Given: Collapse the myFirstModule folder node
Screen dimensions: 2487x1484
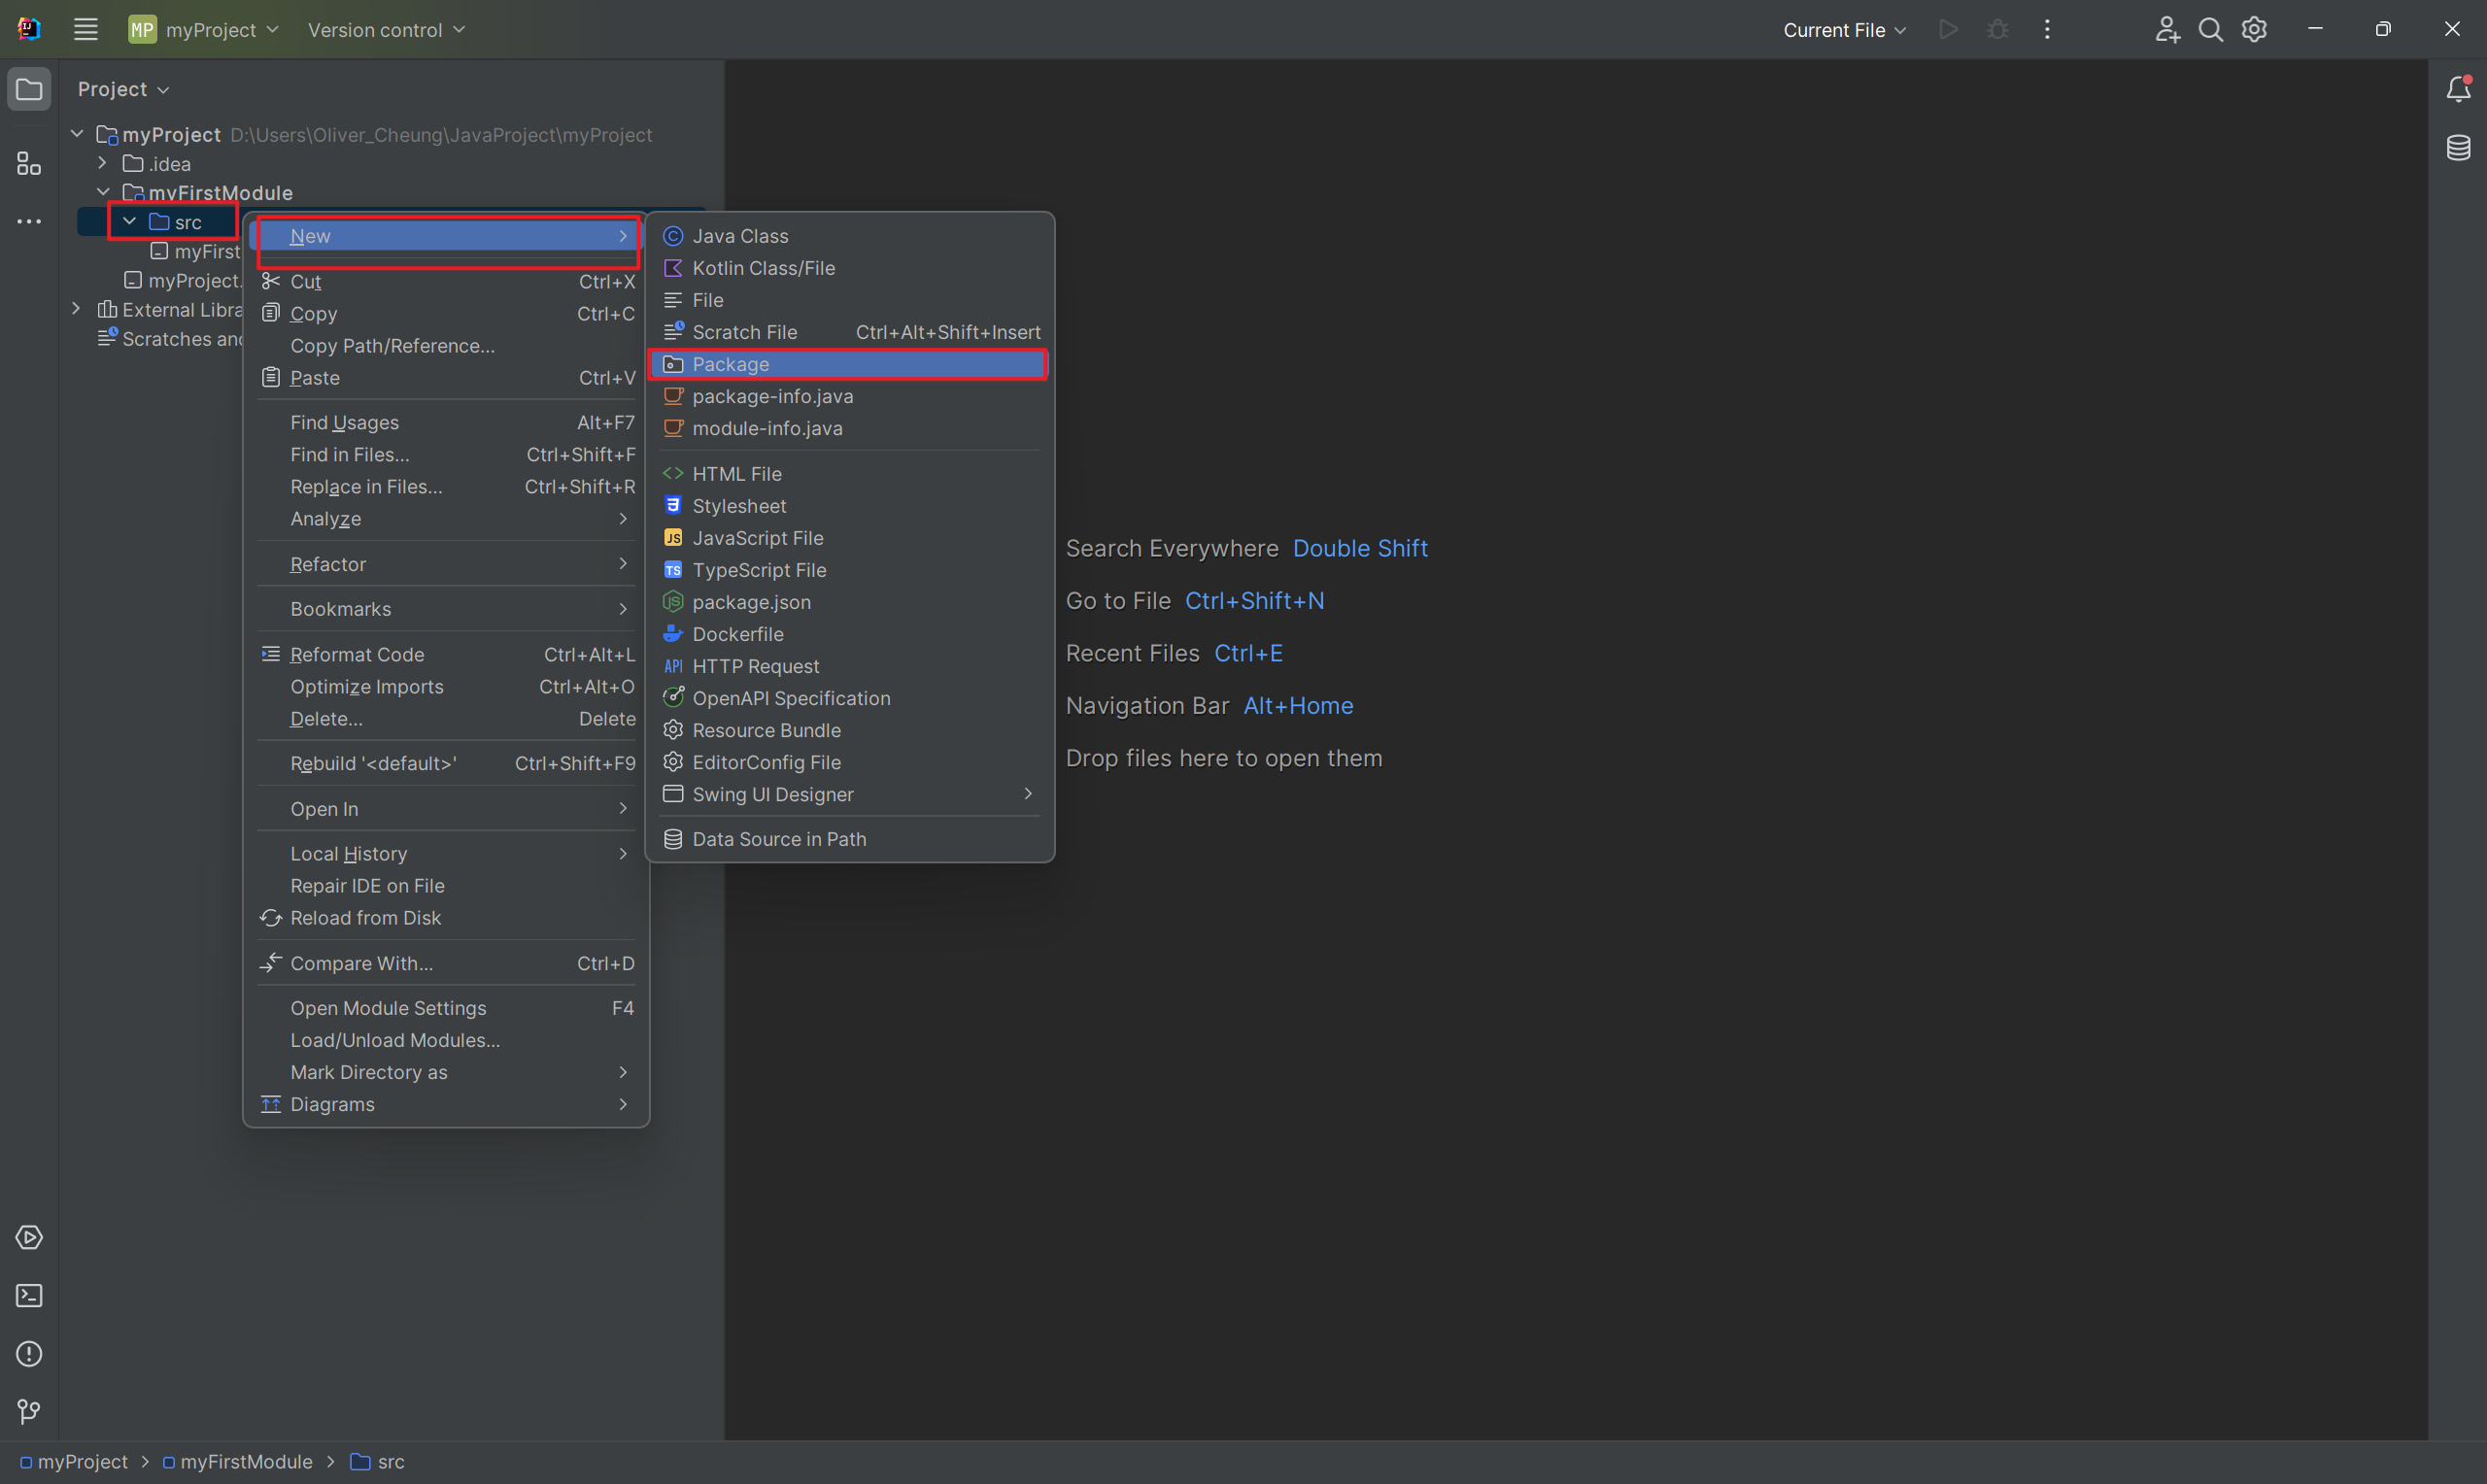Looking at the screenshot, I should click(x=103, y=192).
